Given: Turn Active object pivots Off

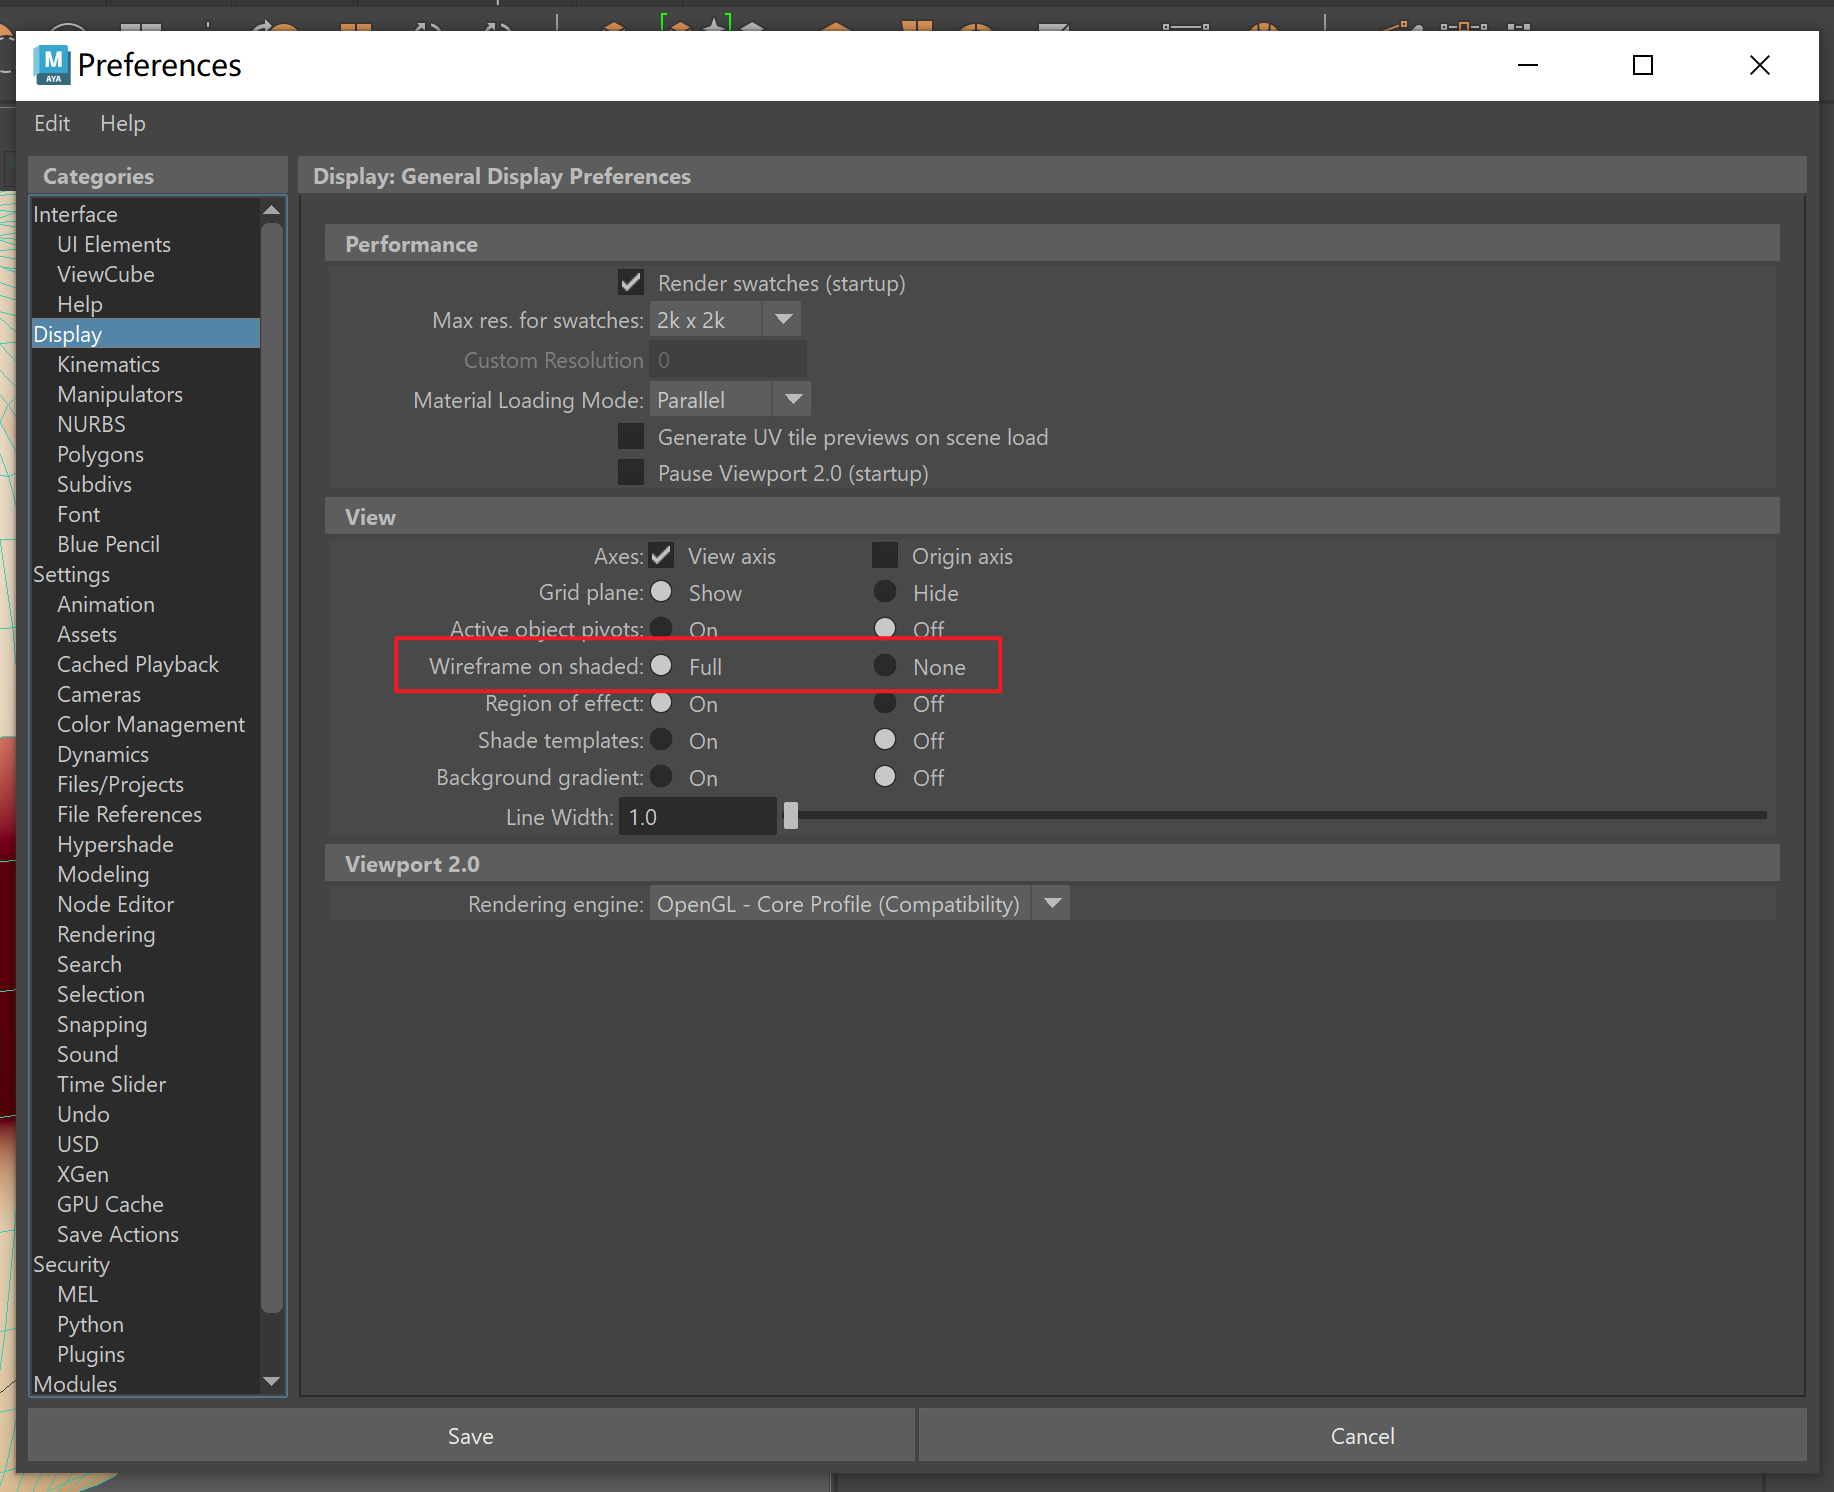Looking at the screenshot, I should (885, 628).
